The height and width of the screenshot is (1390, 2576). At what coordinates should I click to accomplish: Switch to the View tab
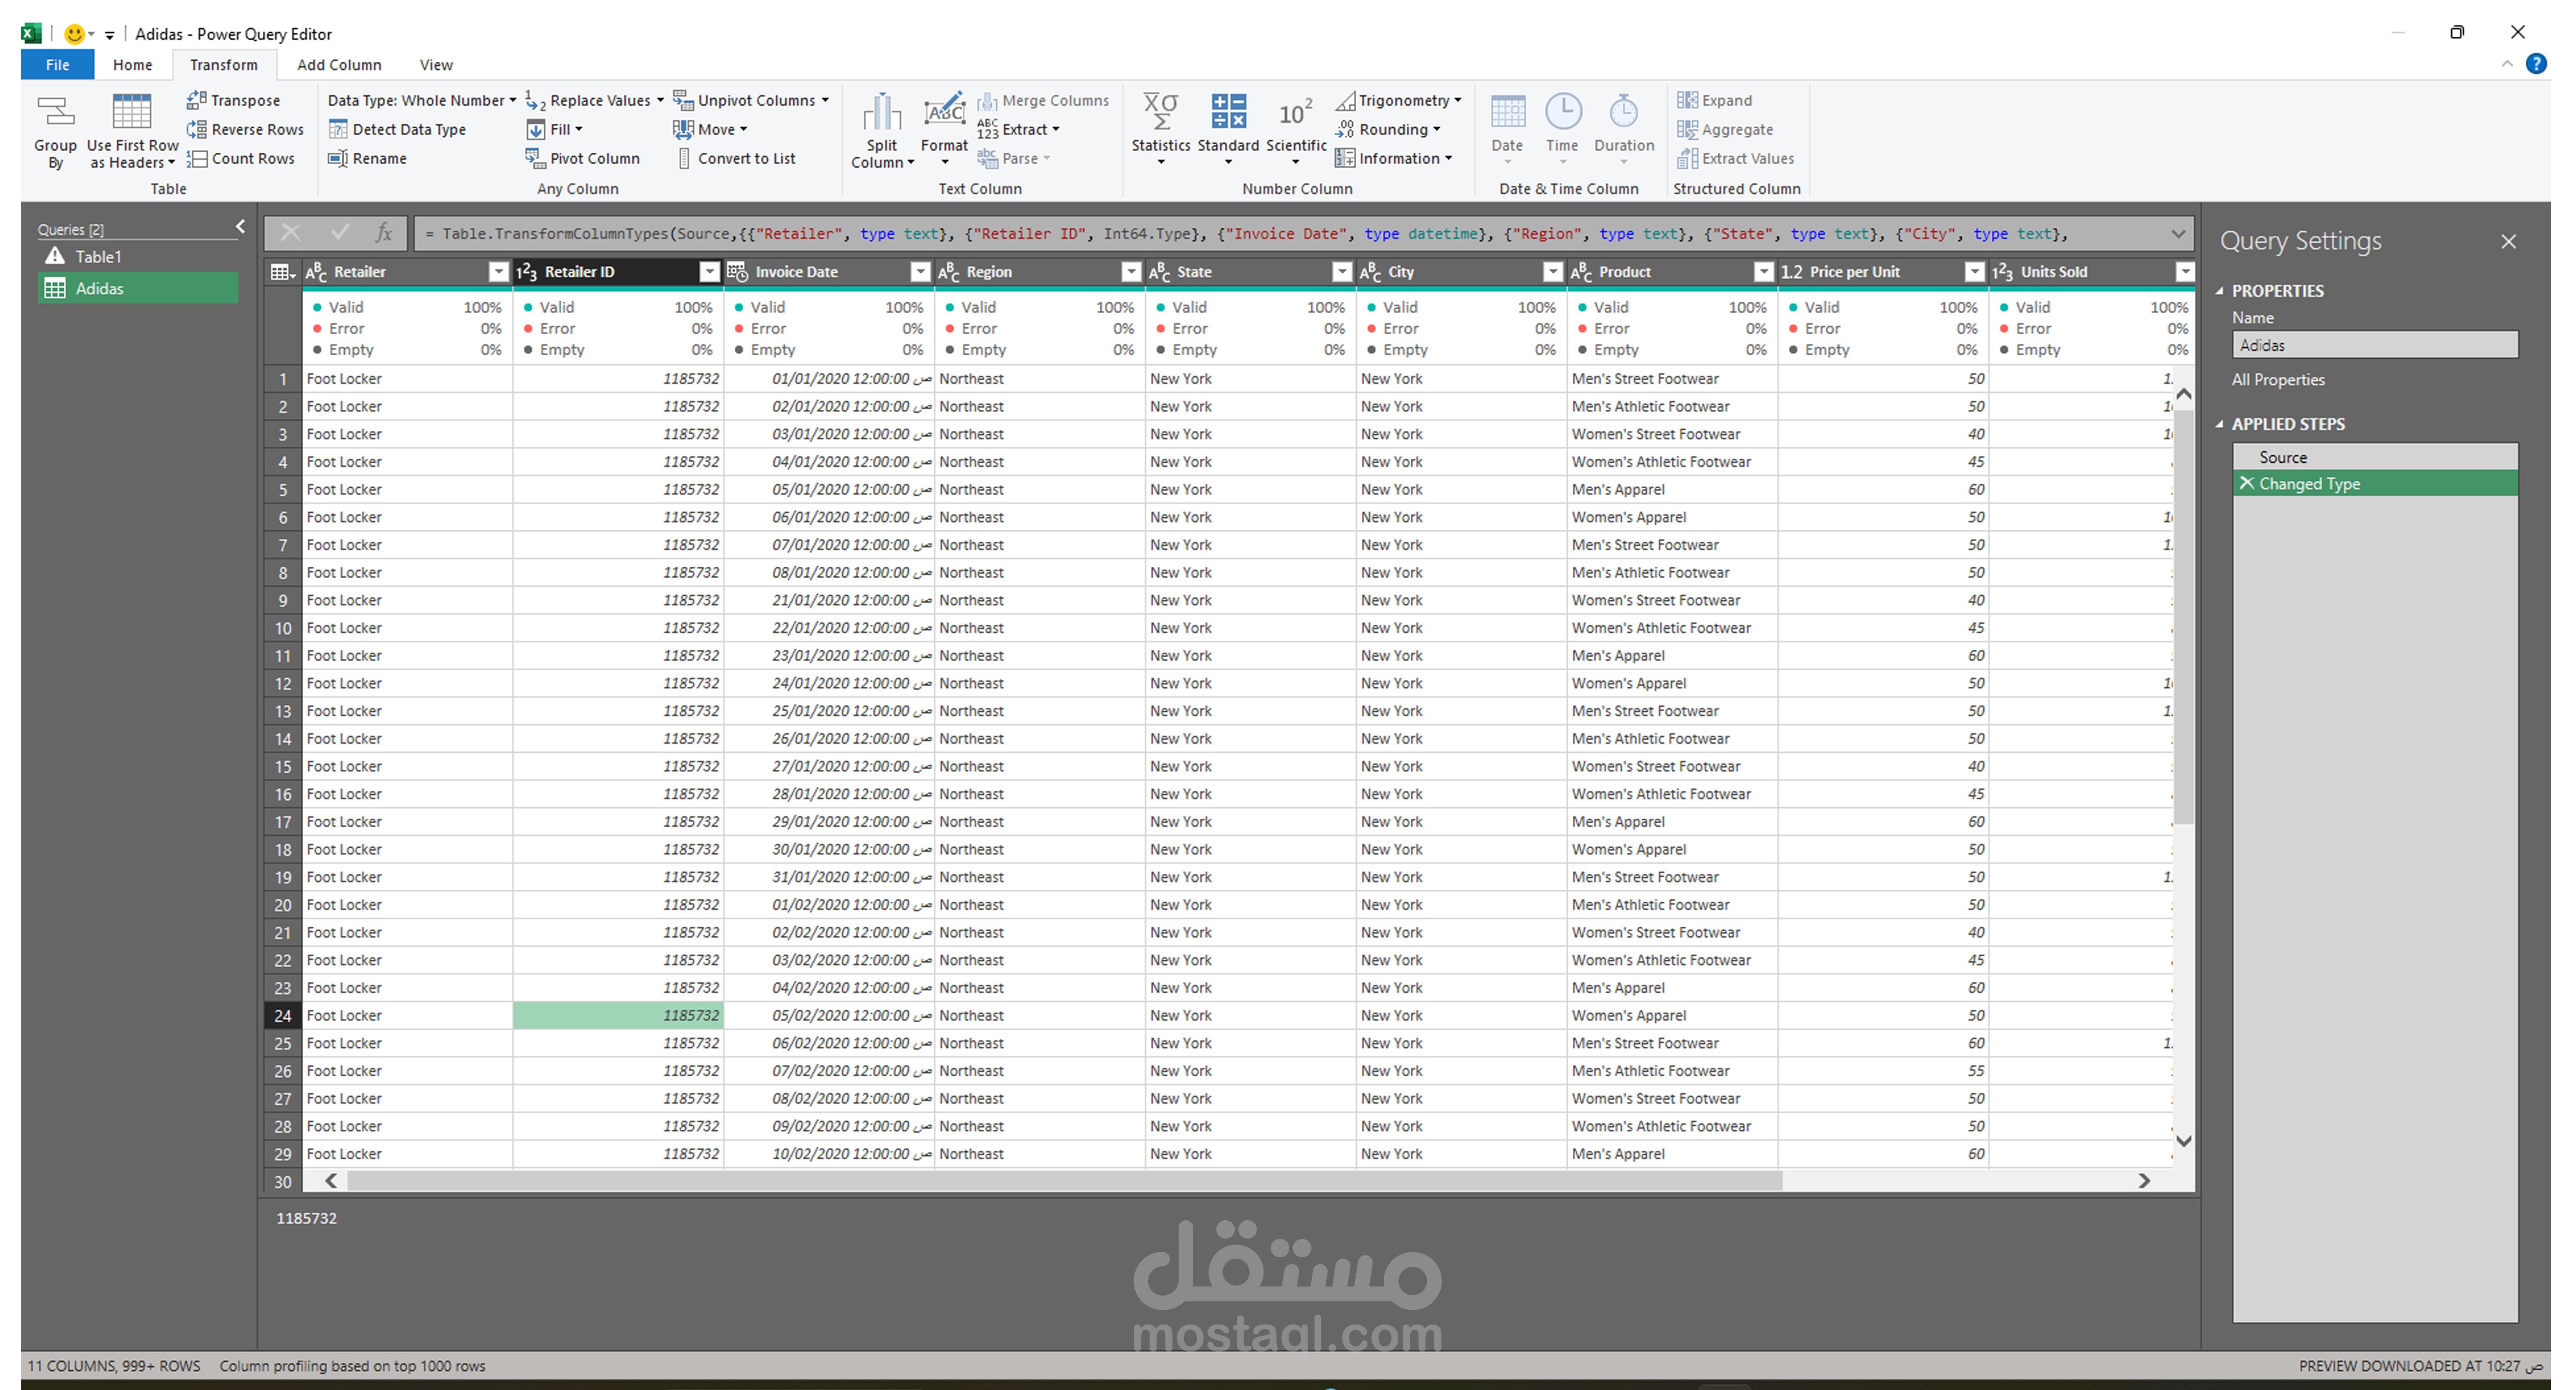click(436, 65)
